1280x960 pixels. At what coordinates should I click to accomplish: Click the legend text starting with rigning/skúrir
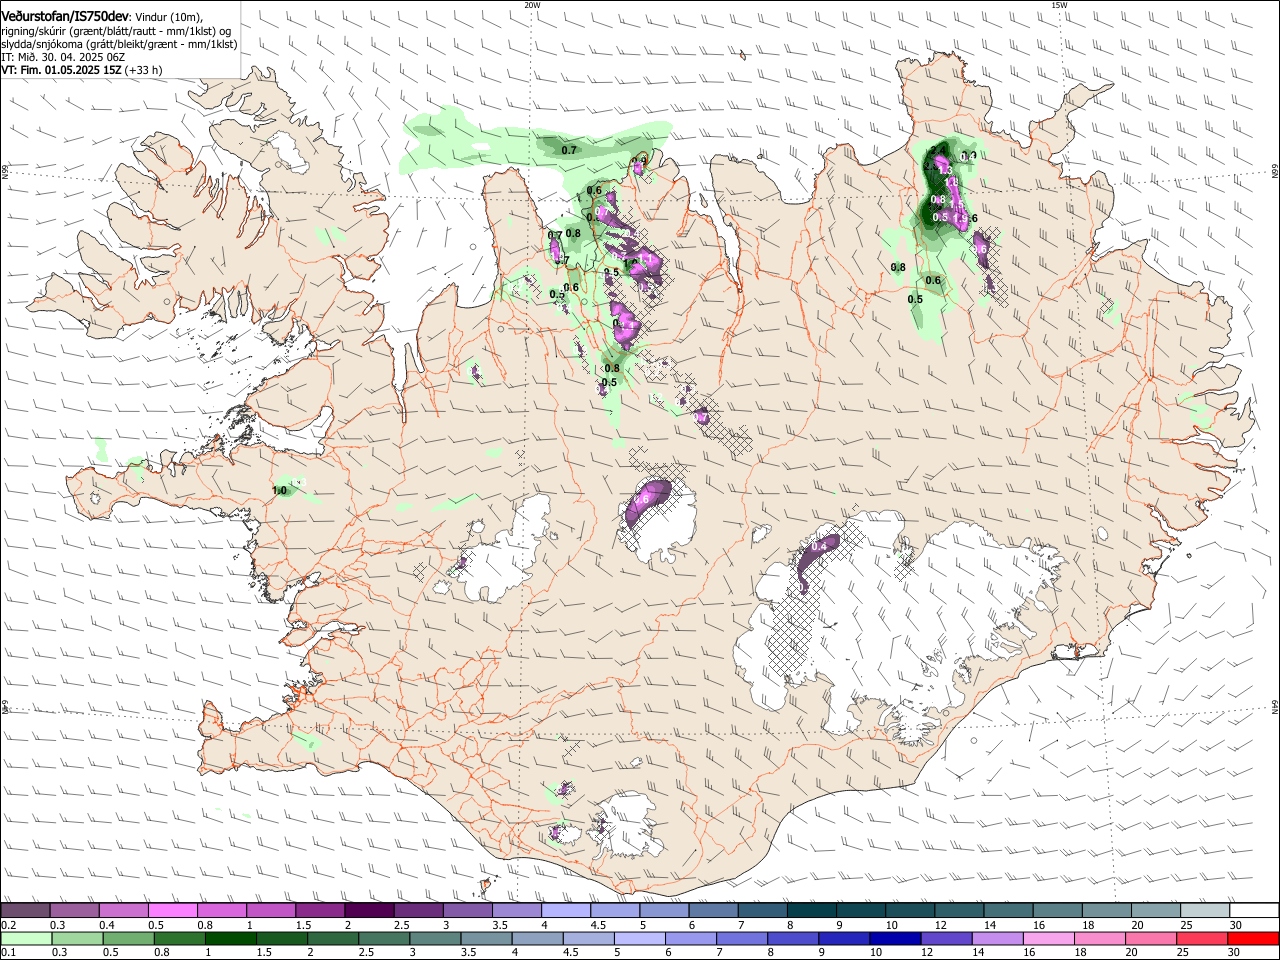point(116,31)
